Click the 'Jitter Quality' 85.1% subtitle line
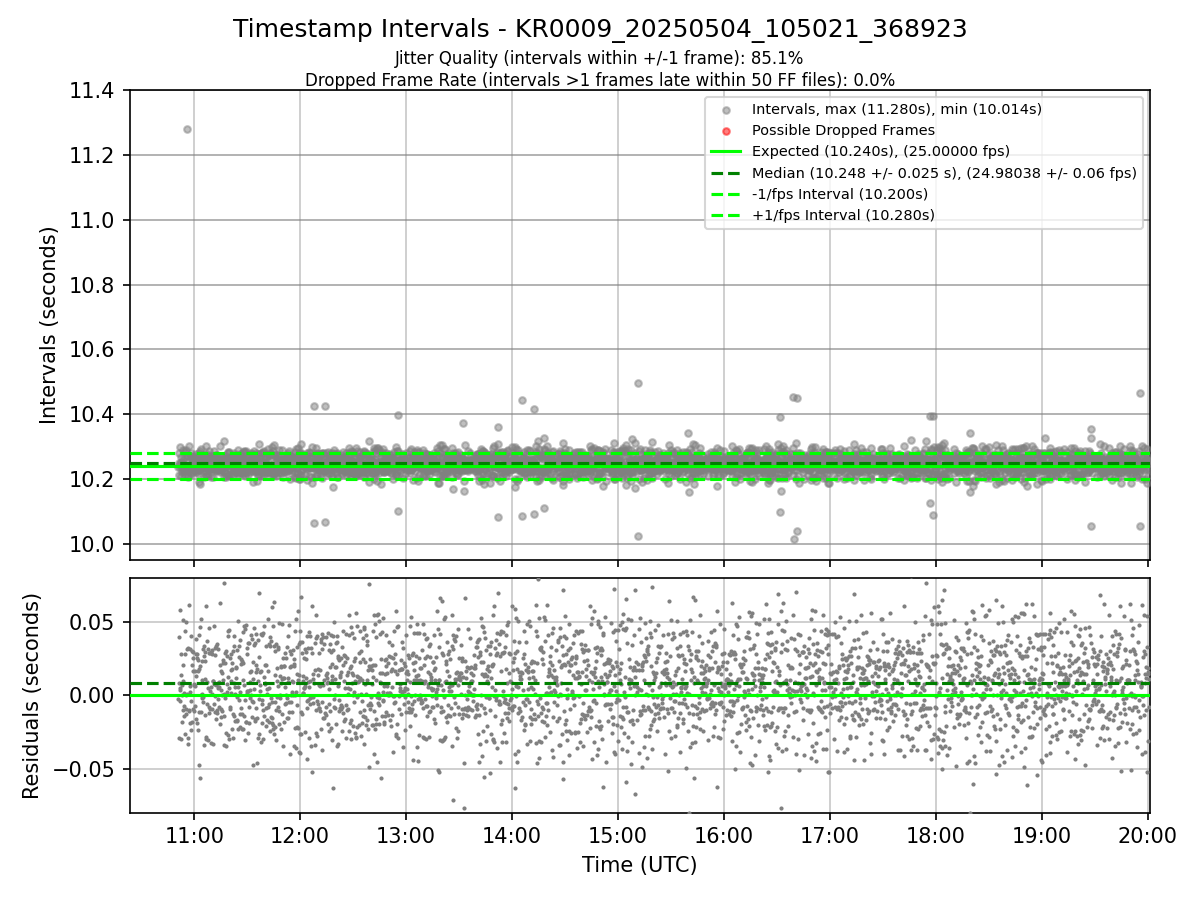This screenshot has height=900, width=1200. (599, 59)
